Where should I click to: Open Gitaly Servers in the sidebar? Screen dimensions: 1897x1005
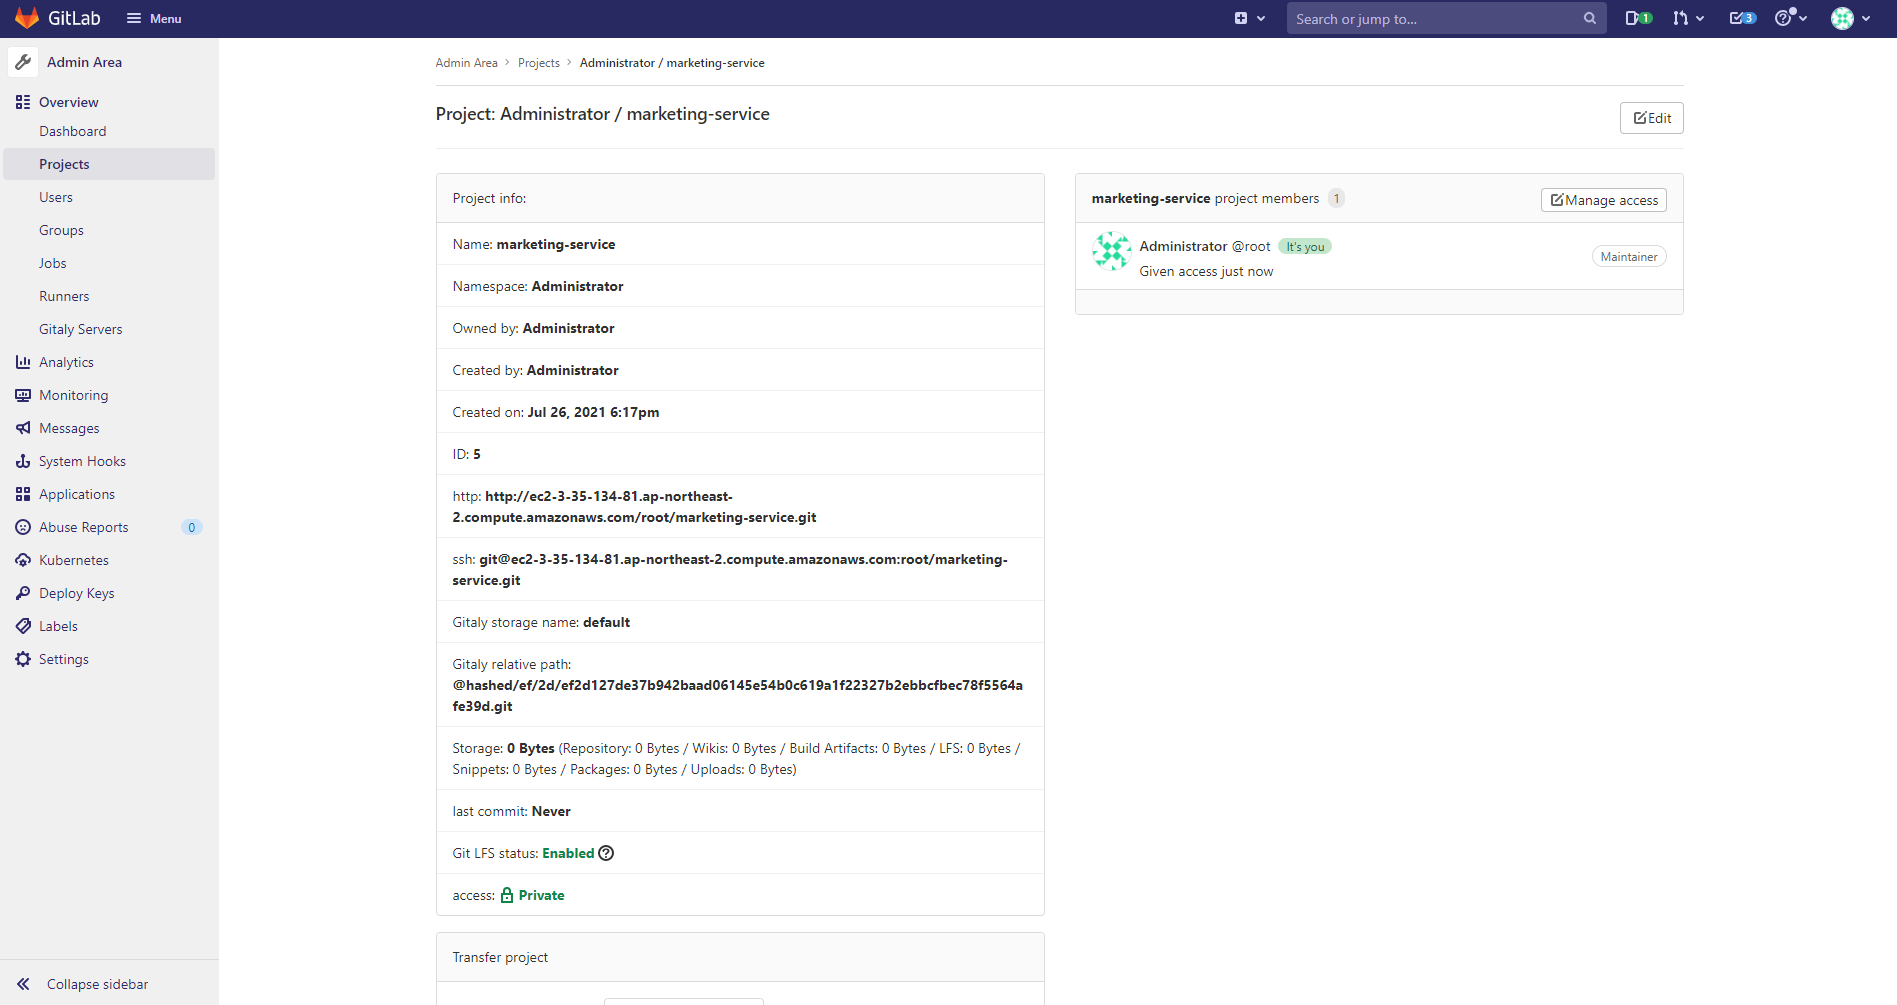pos(81,329)
